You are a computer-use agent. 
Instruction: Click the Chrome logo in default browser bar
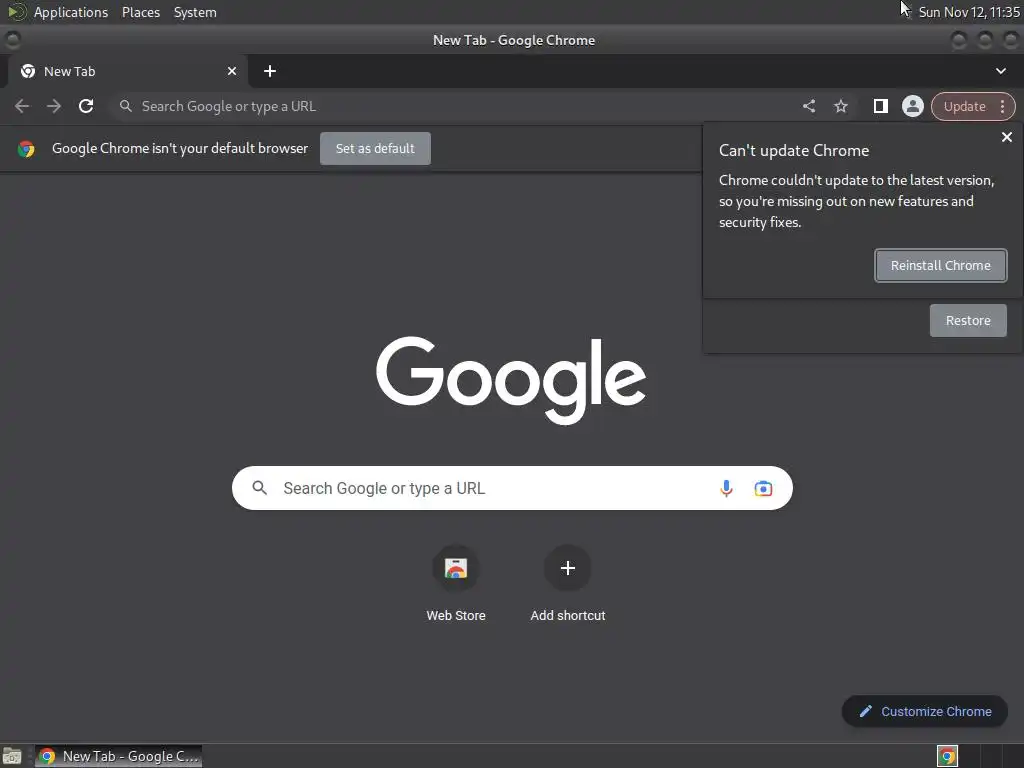tap(26, 149)
